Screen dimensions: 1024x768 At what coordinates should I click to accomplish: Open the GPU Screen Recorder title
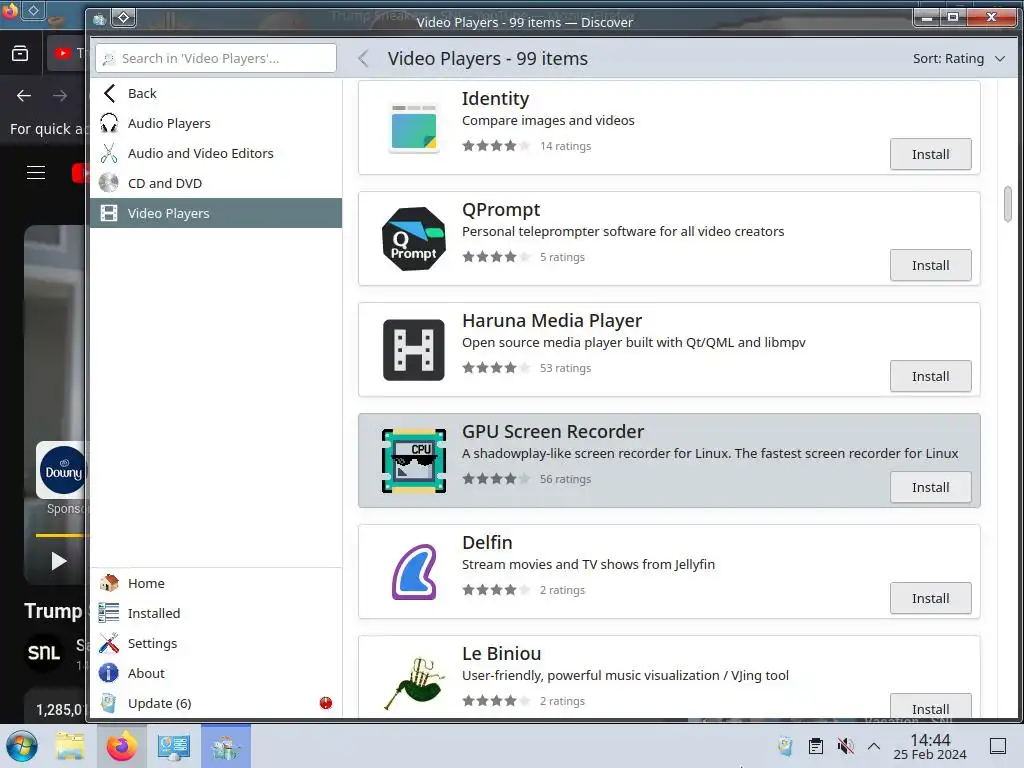point(552,432)
